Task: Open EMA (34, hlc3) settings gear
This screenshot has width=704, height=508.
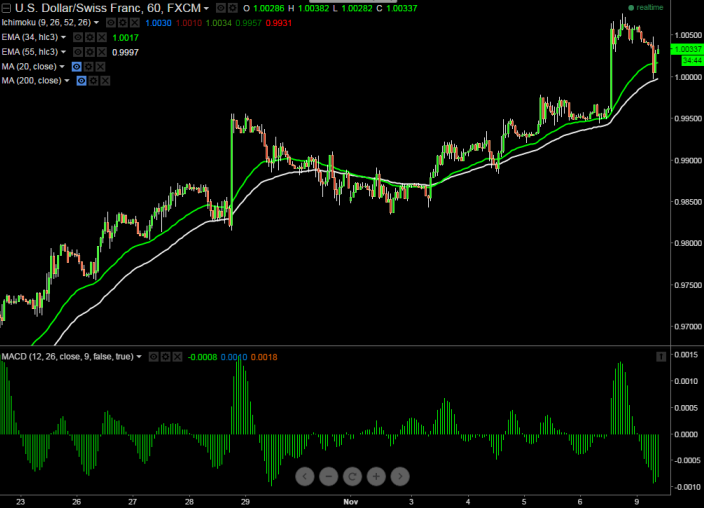Action: click(90, 37)
